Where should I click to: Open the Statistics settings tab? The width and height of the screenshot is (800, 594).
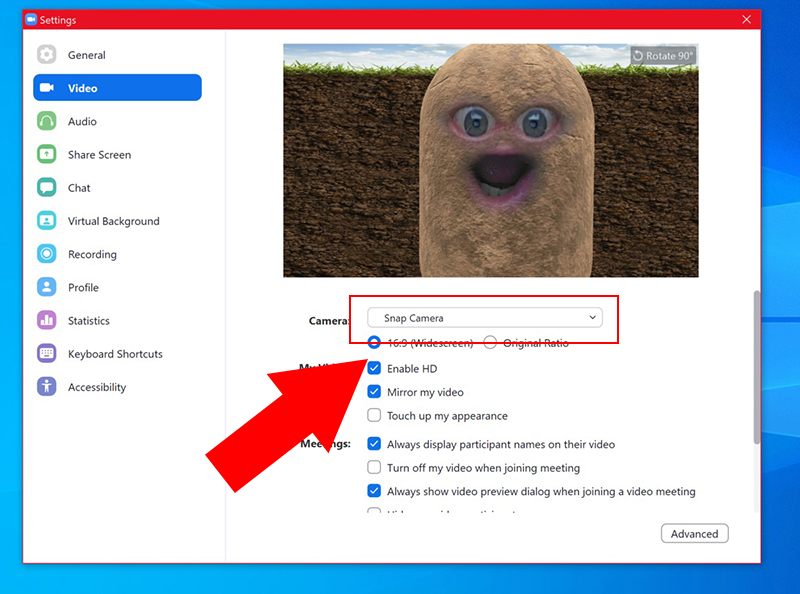(117, 320)
